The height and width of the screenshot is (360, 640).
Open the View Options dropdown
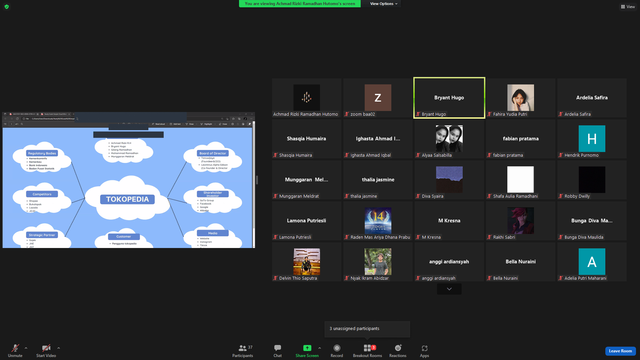coord(383,4)
